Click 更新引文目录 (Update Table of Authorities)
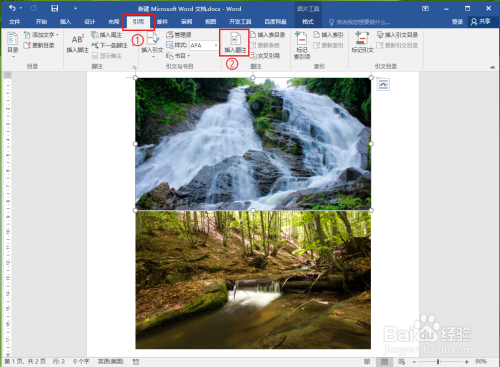Image resolution: width=500 pixels, height=367 pixels. 397,45
